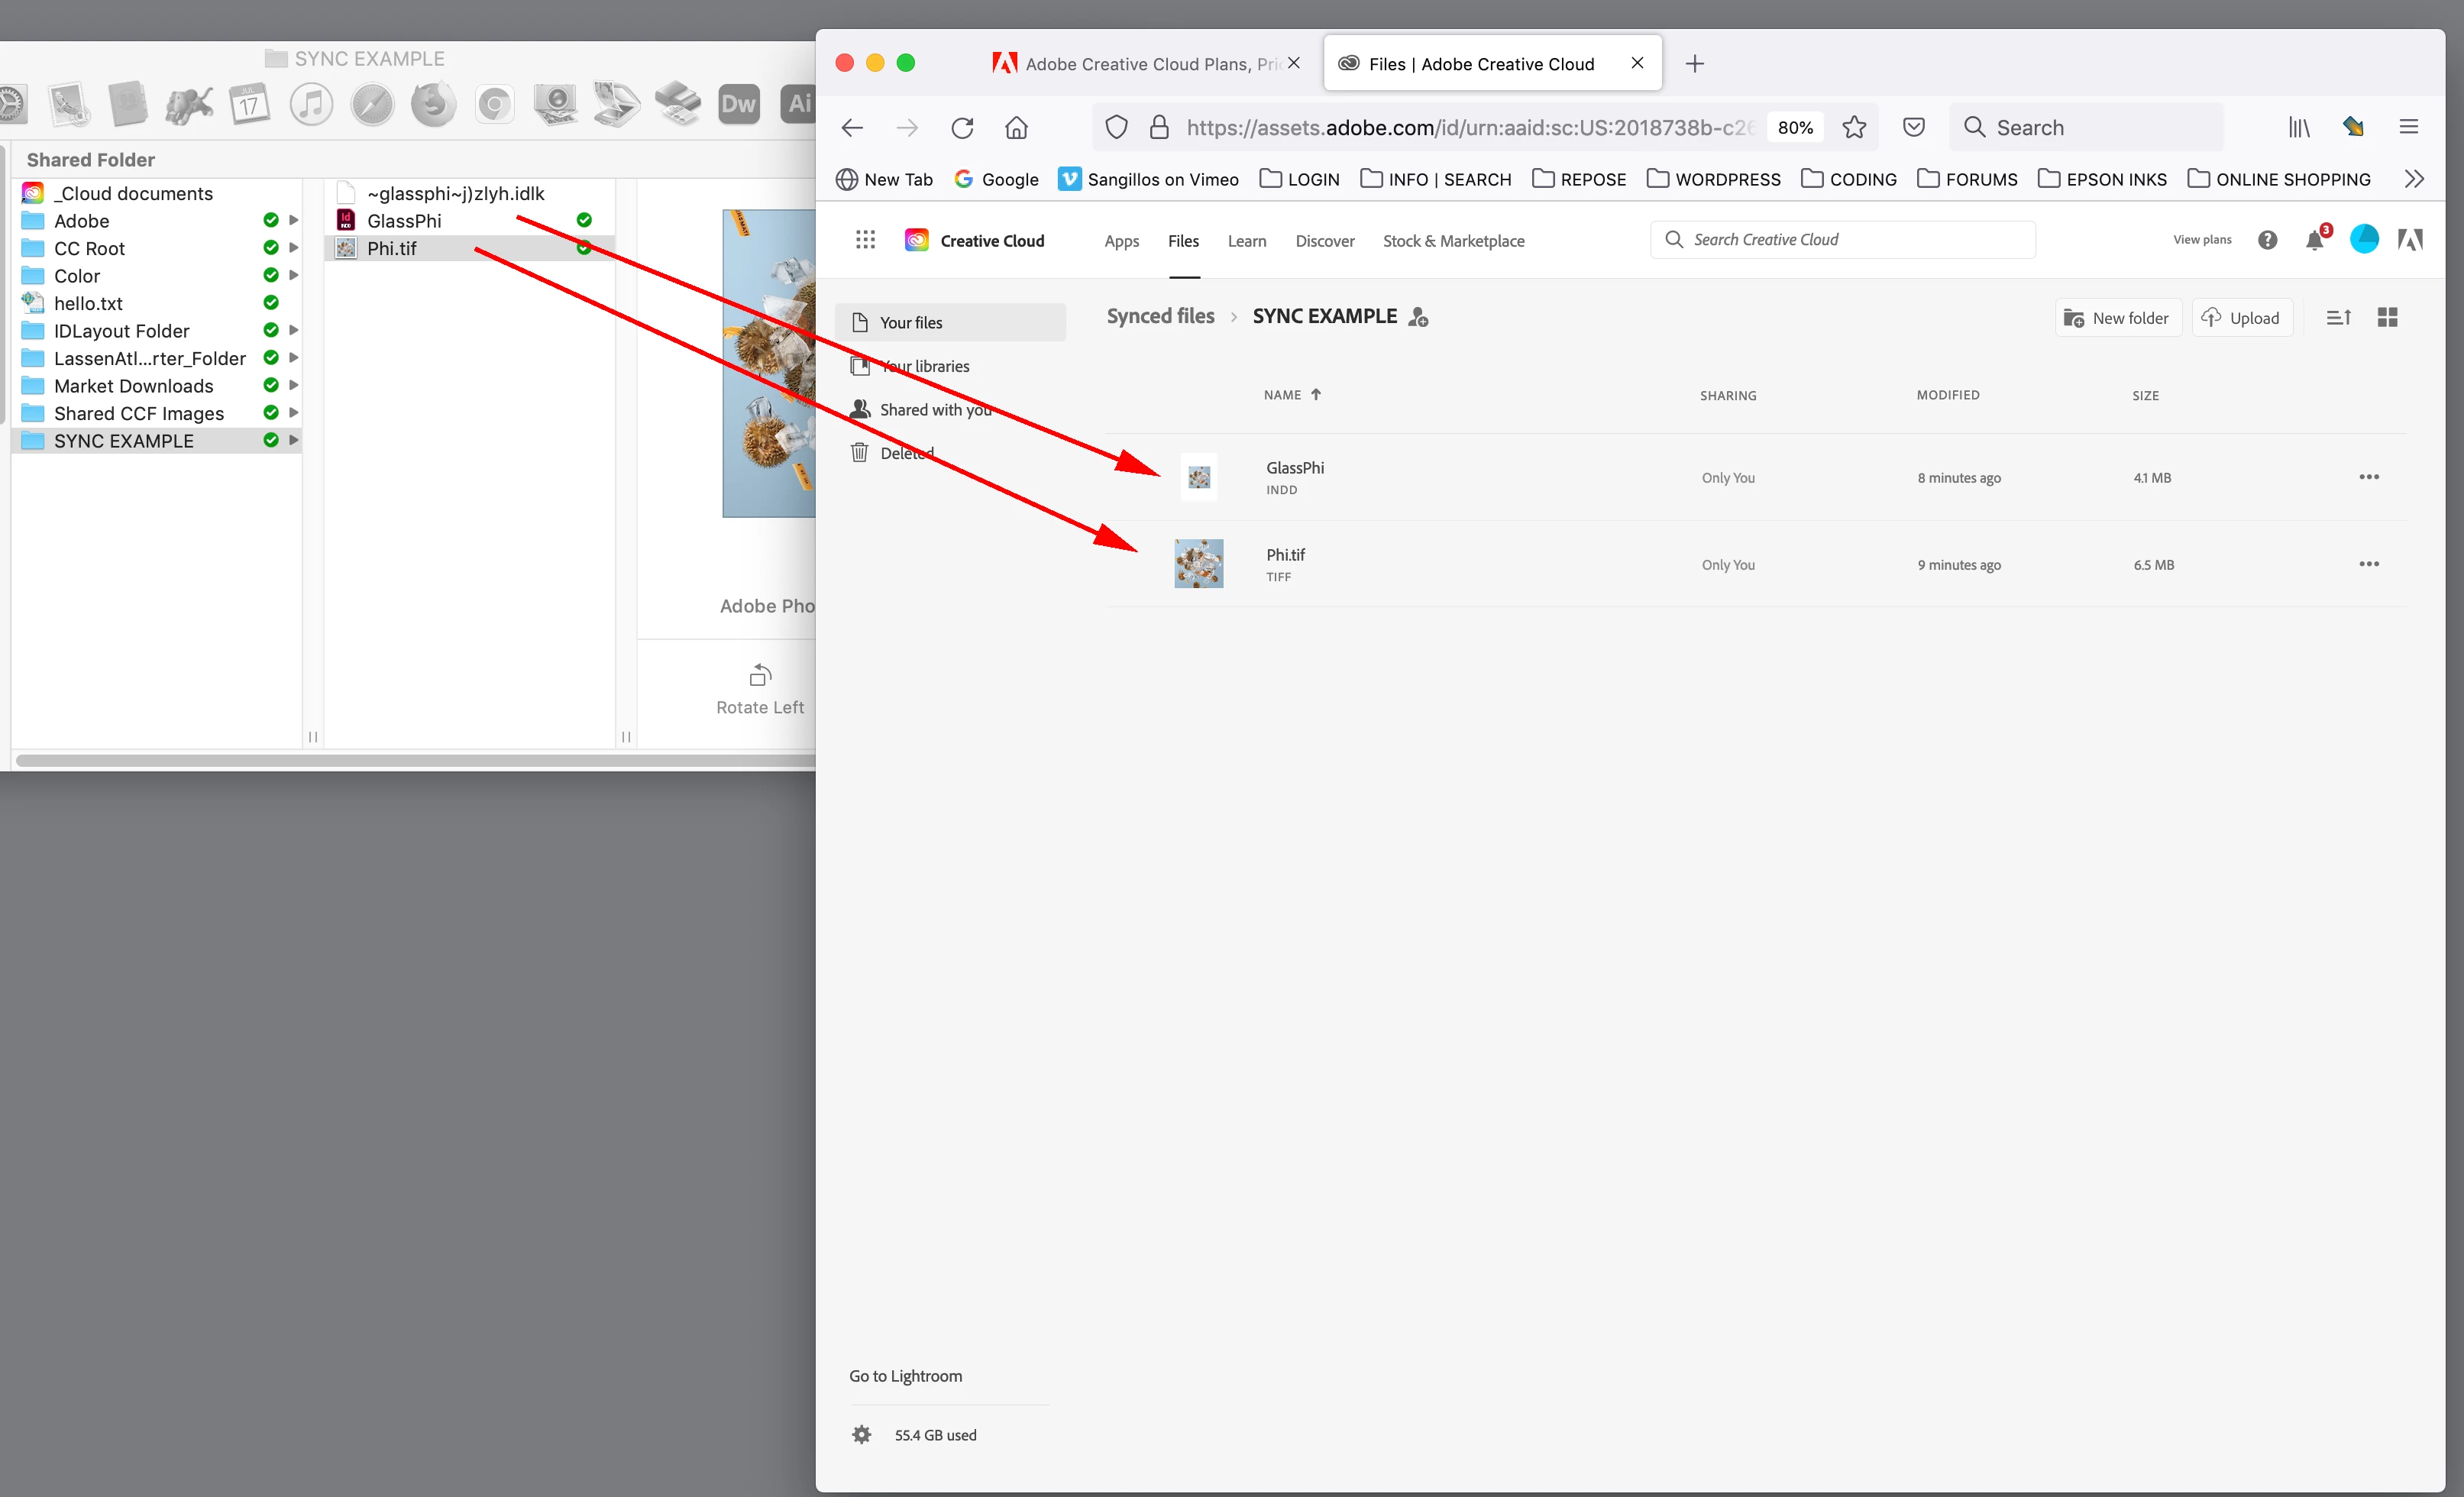Click the Firefox reload page icon
This screenshot has width=2464, height=1497.
coord(962,128)
